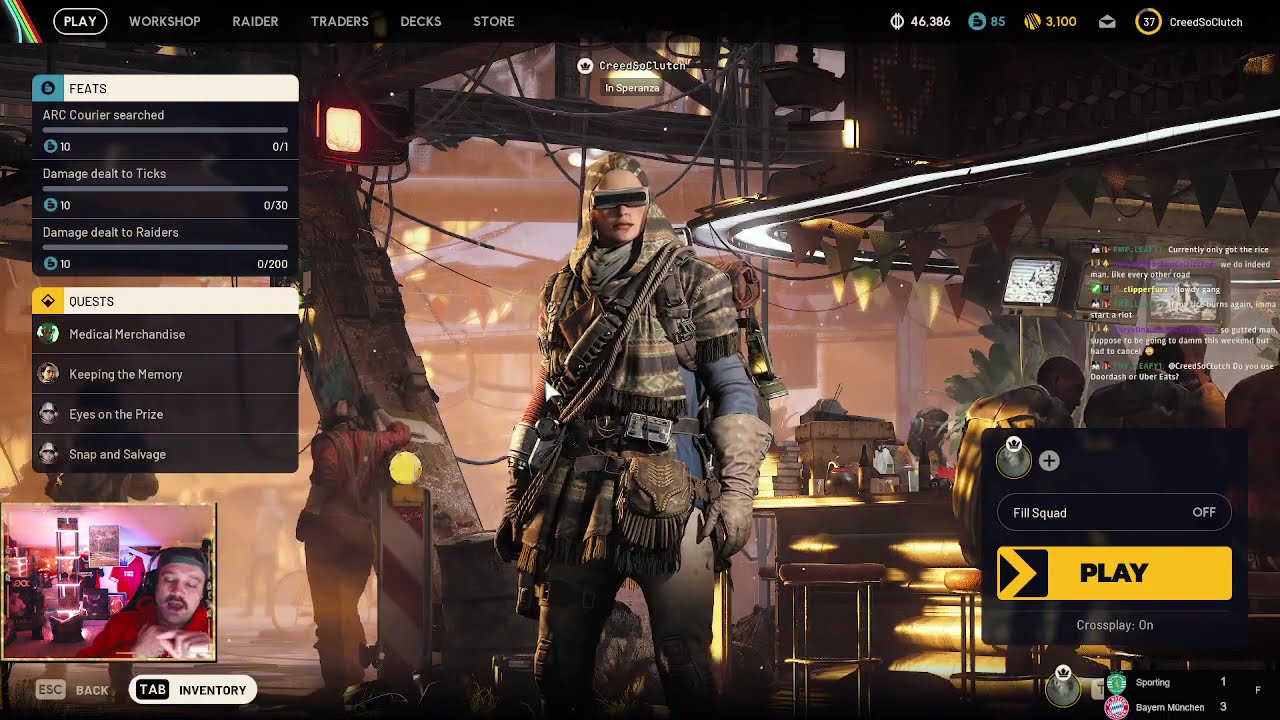Click the "0/200" feat progress count
The height and width of the screenshot is (720, 1280).
point(272,264)
